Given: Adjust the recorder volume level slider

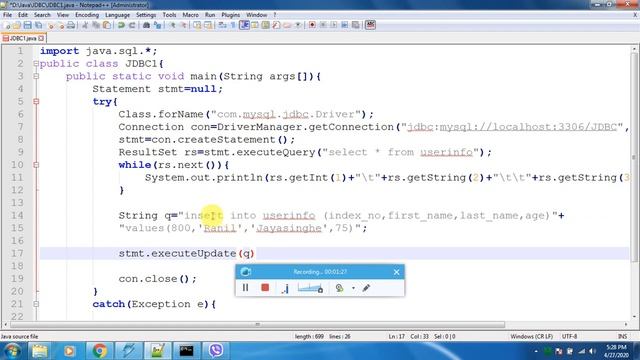Looking at the screenshot, I should [x=310, y=289].
